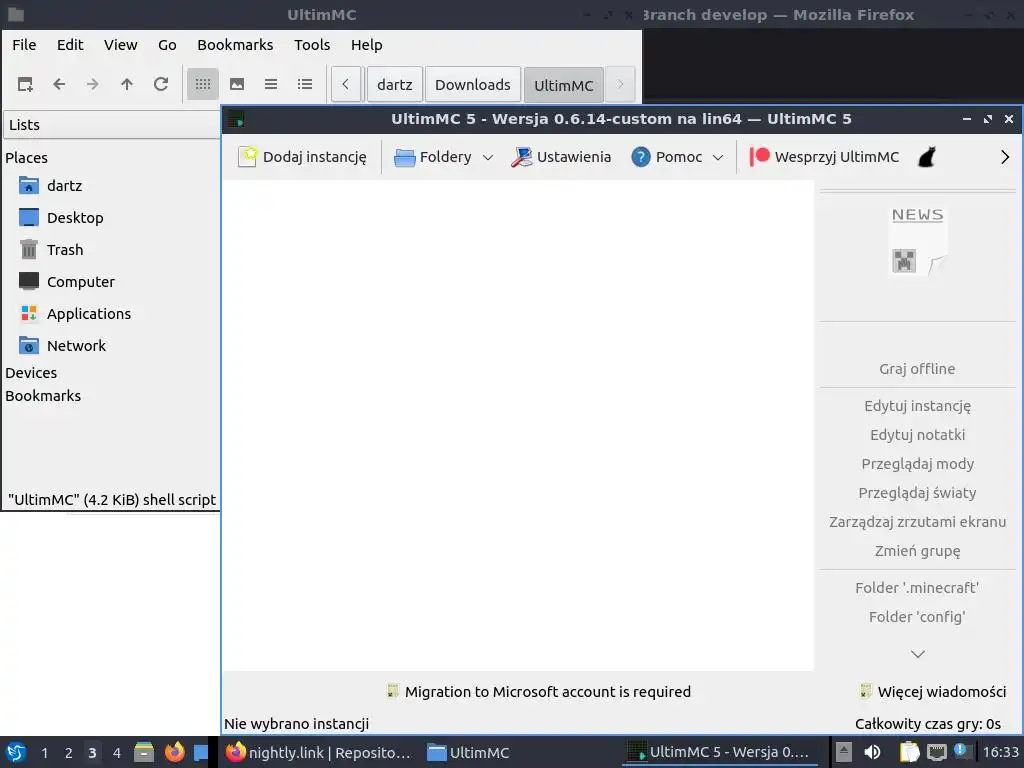Screen dimensions: 1024x768
Task: Click Zarządzaj zrzutami ekranu
Action: (917, 522)
